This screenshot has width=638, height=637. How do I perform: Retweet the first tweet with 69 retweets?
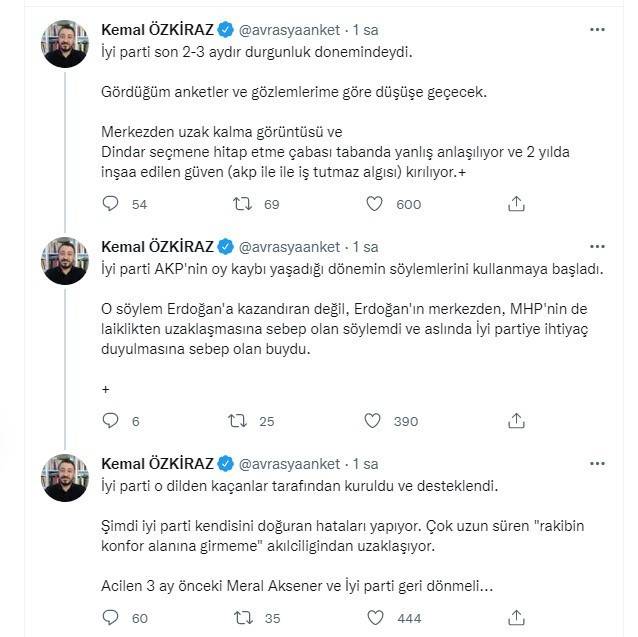[x=241, y=204]
